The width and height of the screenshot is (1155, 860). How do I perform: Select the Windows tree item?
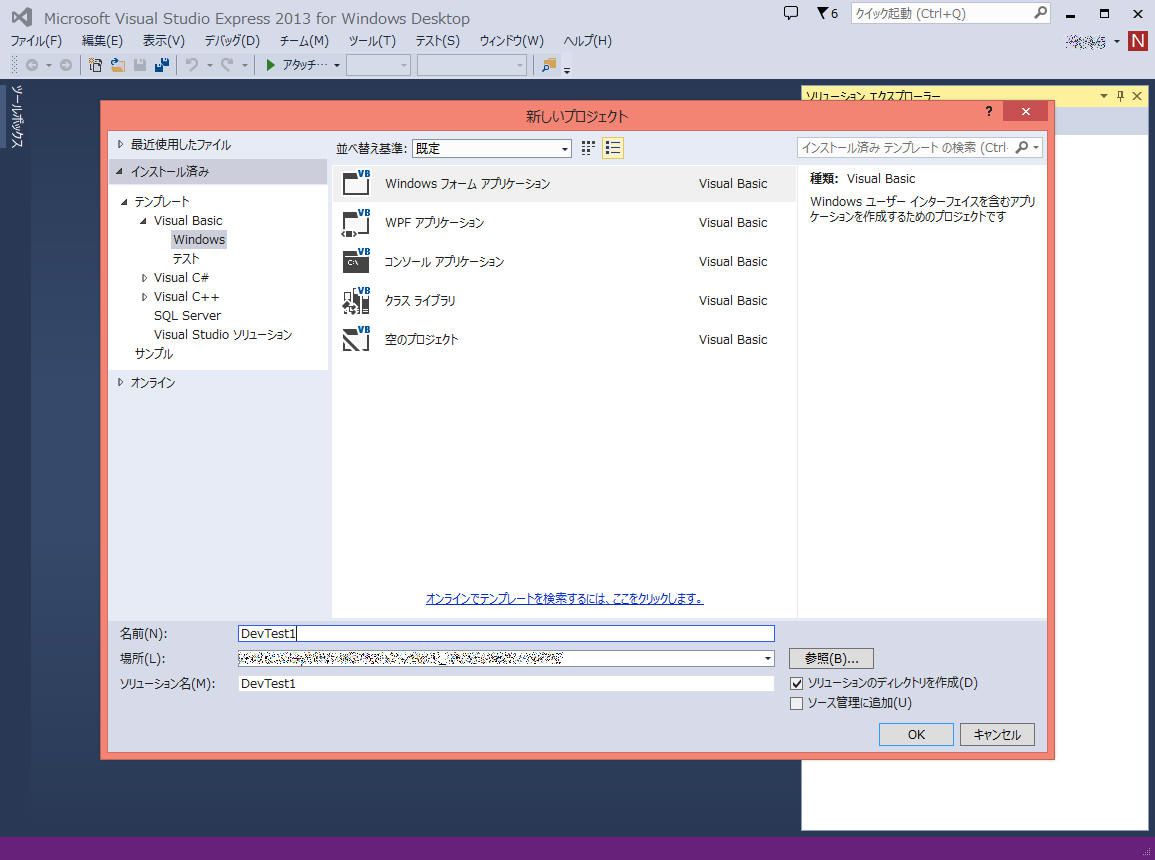coord(199,239)
